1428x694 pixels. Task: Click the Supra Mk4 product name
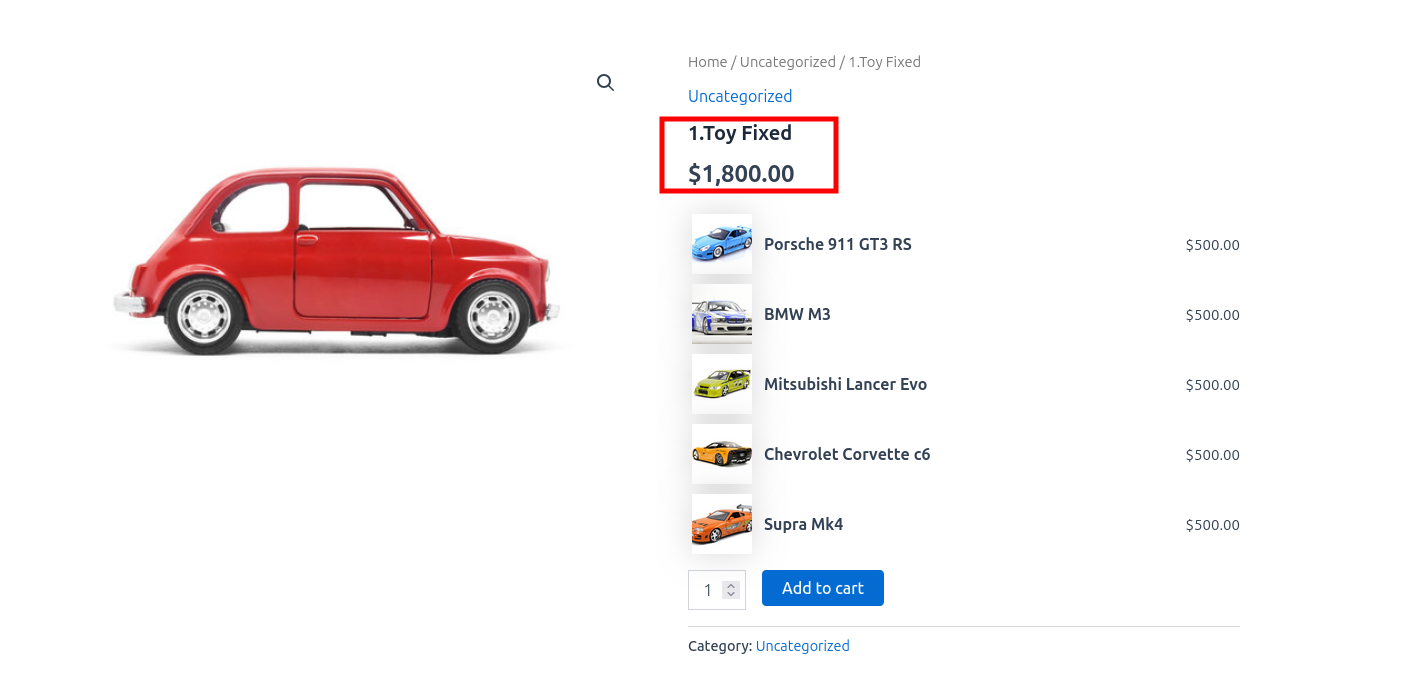coord(803,524)
